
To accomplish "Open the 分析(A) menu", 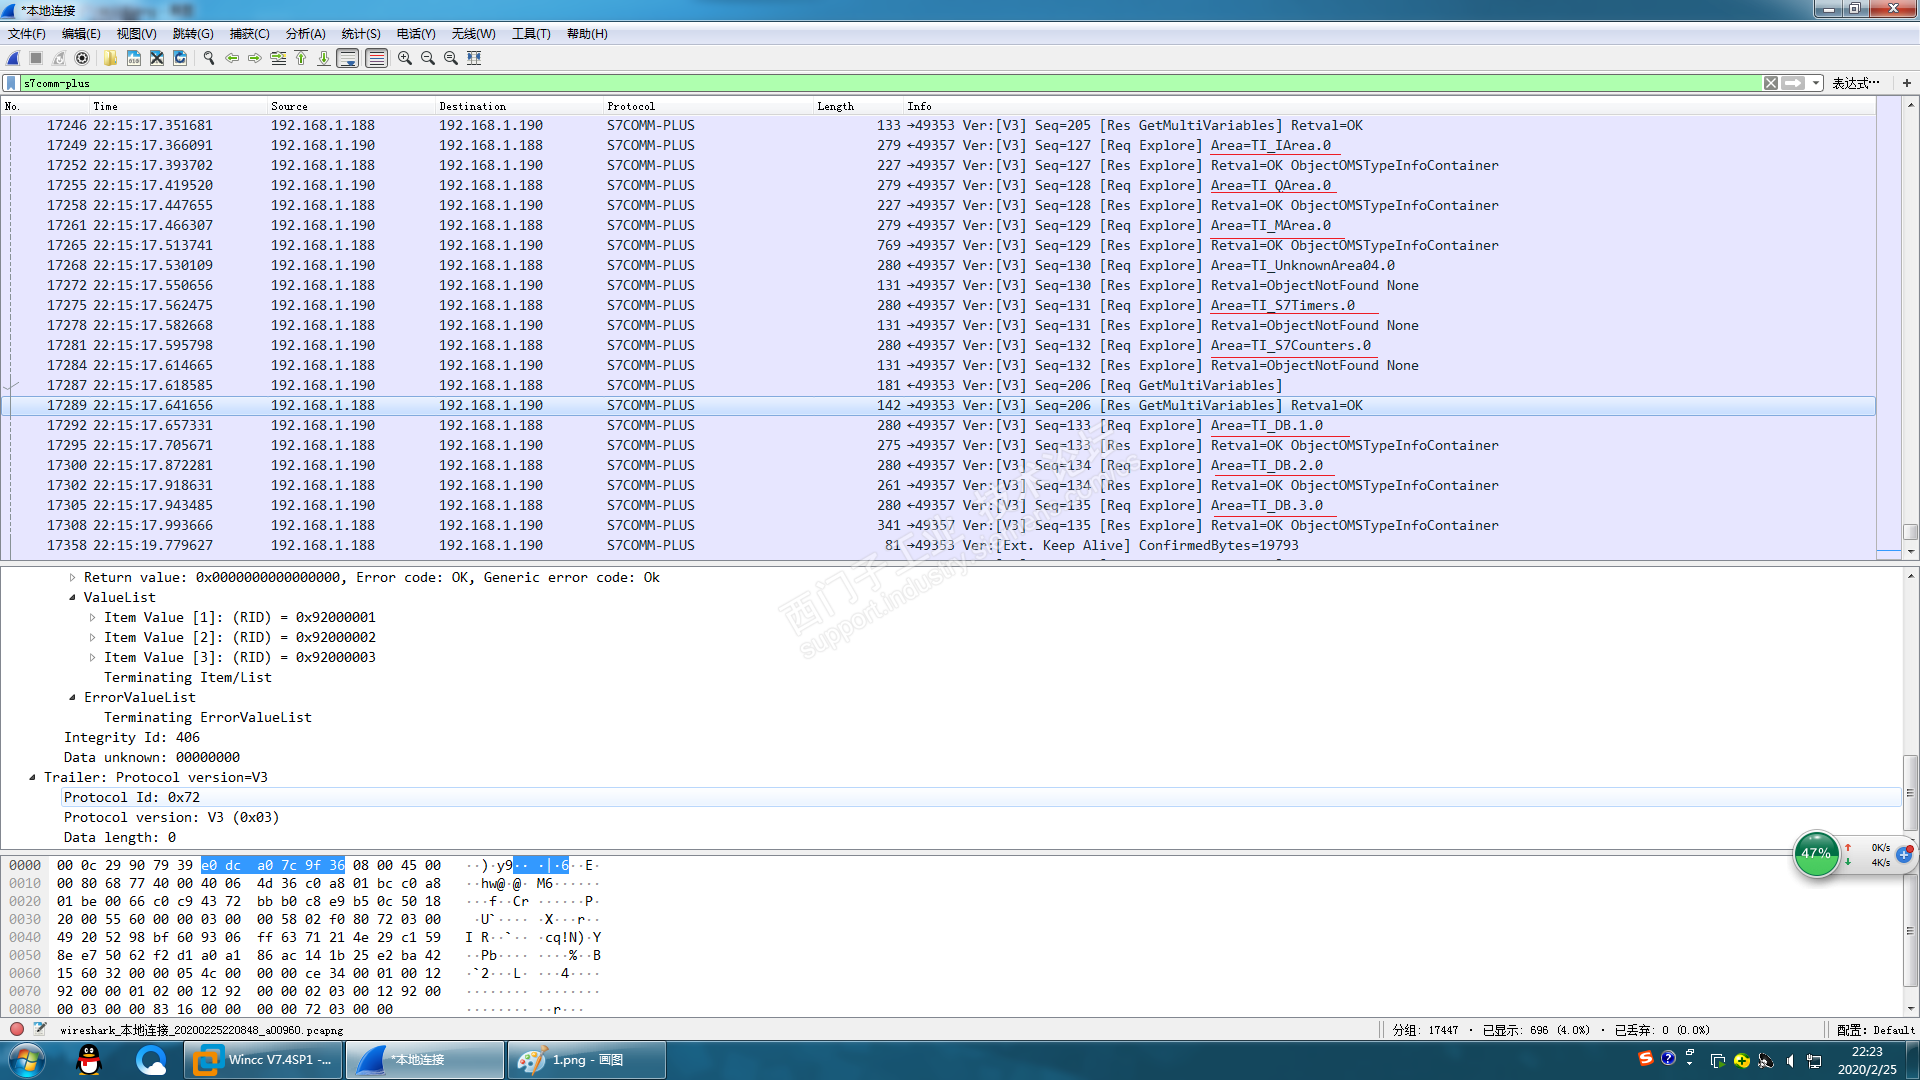I will coord(305,34).
